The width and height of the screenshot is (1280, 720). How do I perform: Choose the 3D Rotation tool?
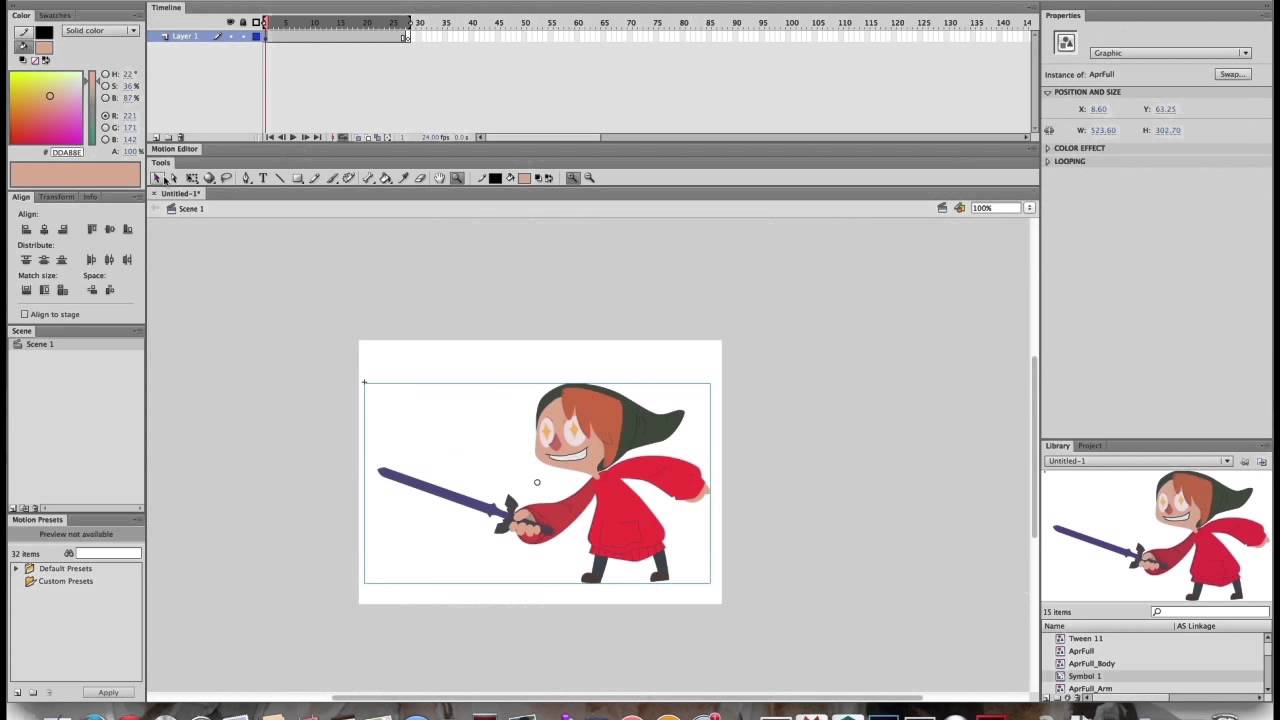pos(209,178)
